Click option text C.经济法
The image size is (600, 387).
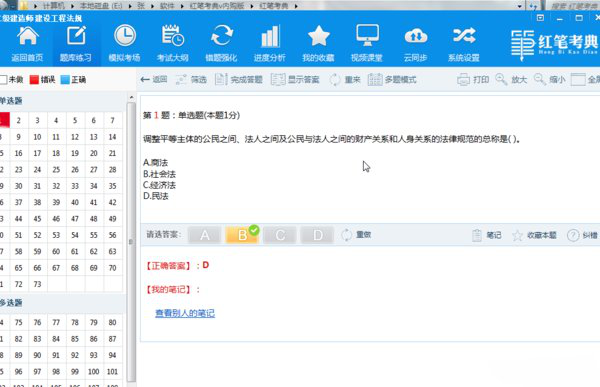160,185
